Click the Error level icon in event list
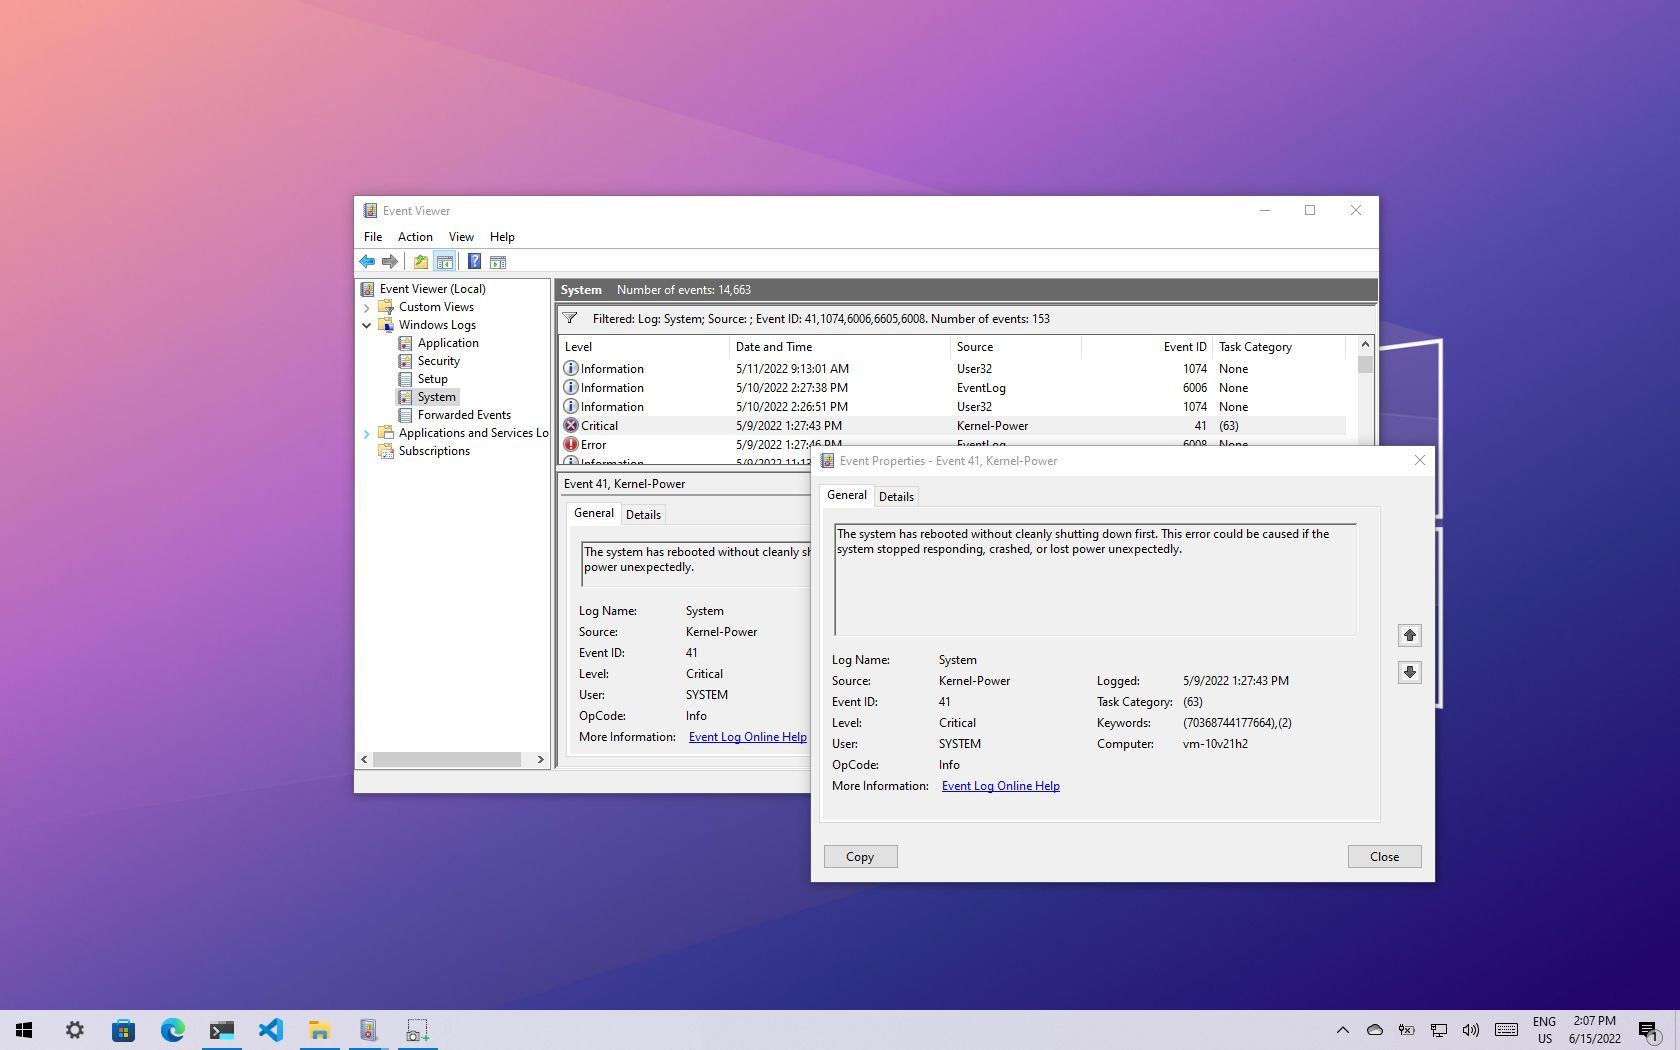The image size is (1680, 1050). click(571, 445)
